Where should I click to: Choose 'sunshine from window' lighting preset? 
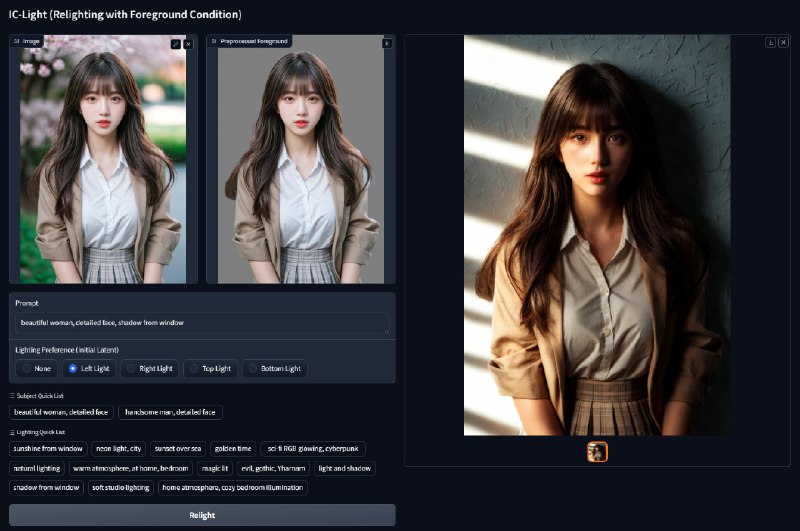pyautogui.click(x=48, y=448)
